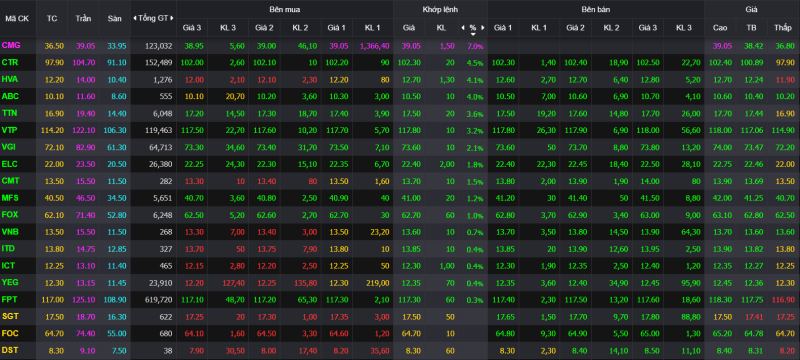The height and width of the screenshot is (360, 800).
Task: Click the sort indicator under % header
Action: point(473,34)
